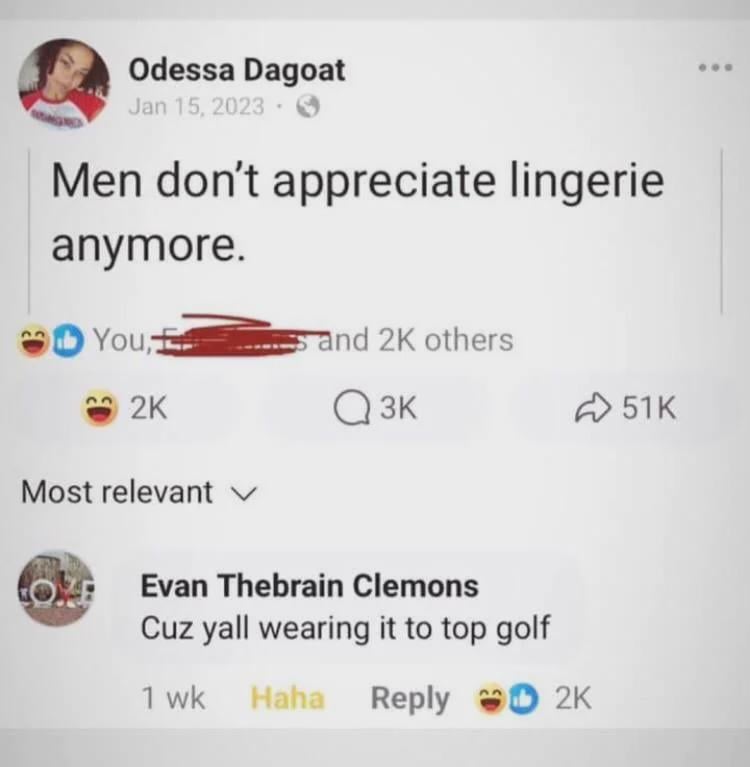Click the chevron next to Most relevant
The width and height of the screenshot is (750, 767).
[x=243, y=493]
